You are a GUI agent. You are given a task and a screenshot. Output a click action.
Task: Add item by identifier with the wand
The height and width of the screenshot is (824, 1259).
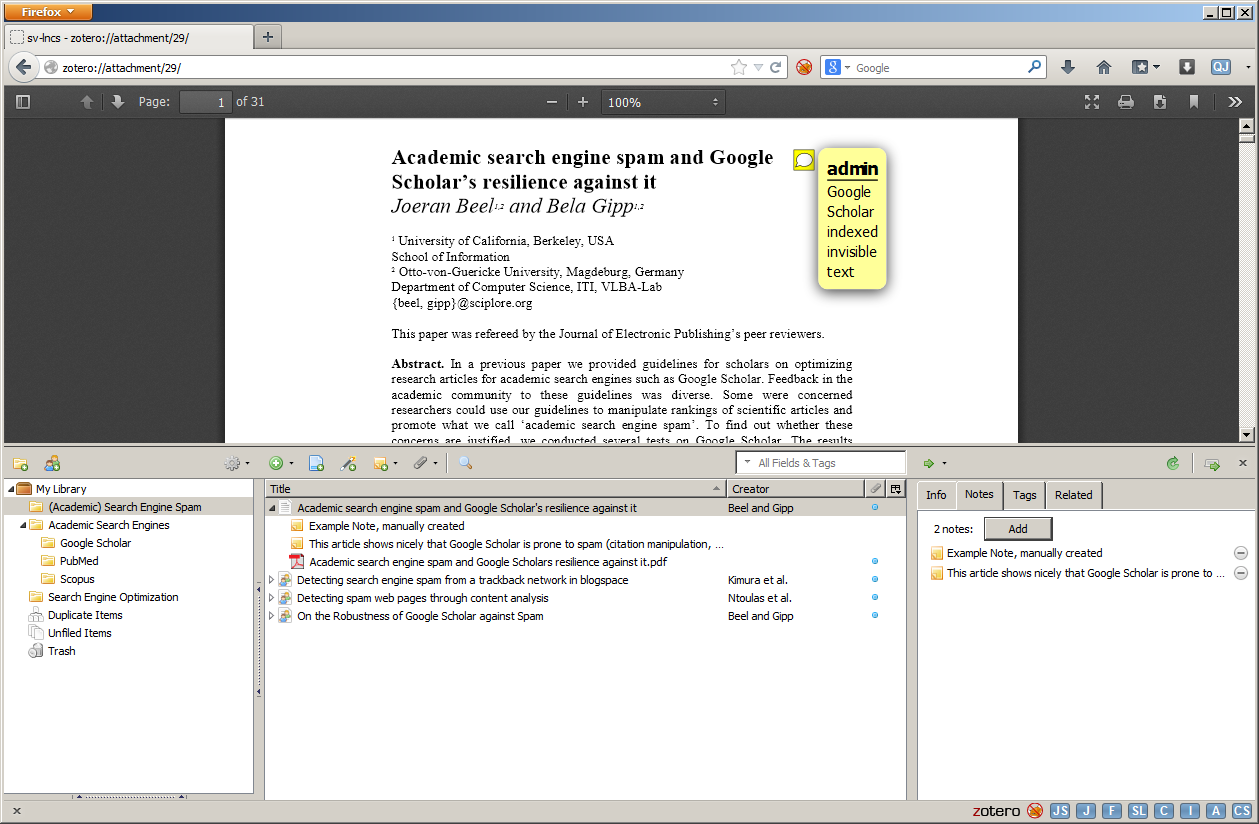[x=348, y=463]
